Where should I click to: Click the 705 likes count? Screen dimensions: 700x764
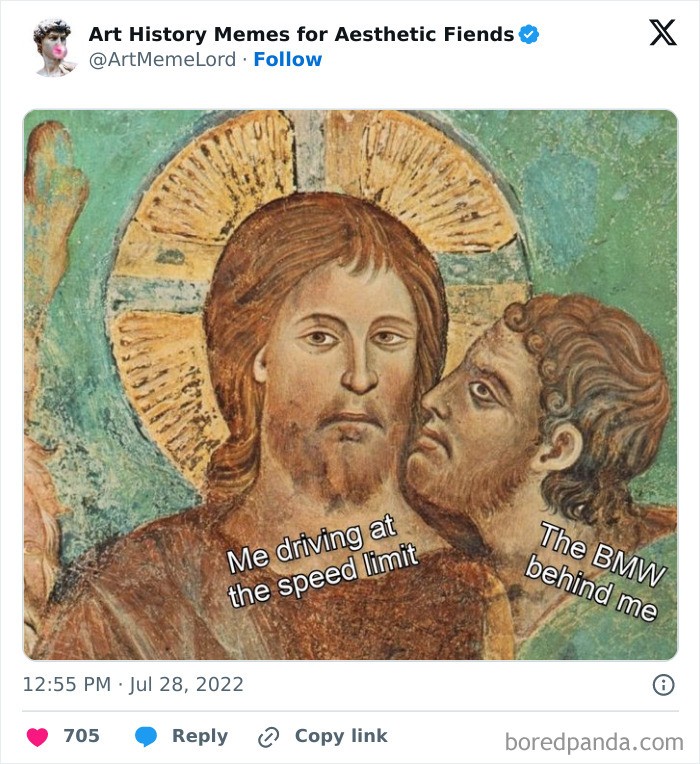[82, 736]
